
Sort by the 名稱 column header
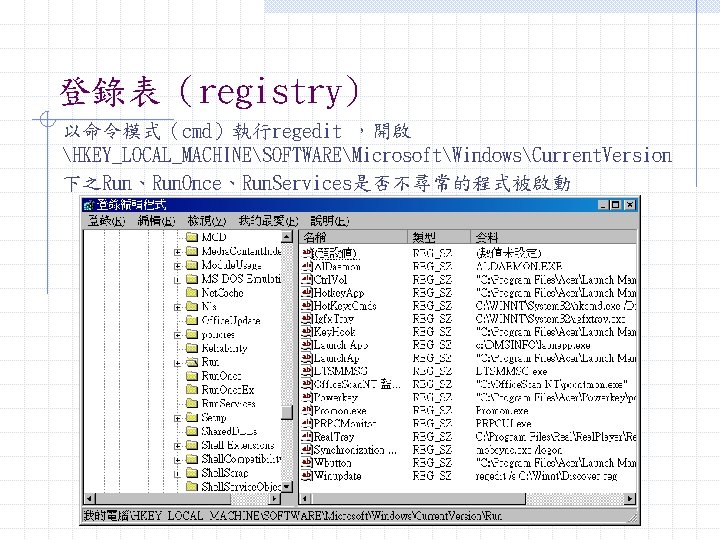(x=353, y=237)
